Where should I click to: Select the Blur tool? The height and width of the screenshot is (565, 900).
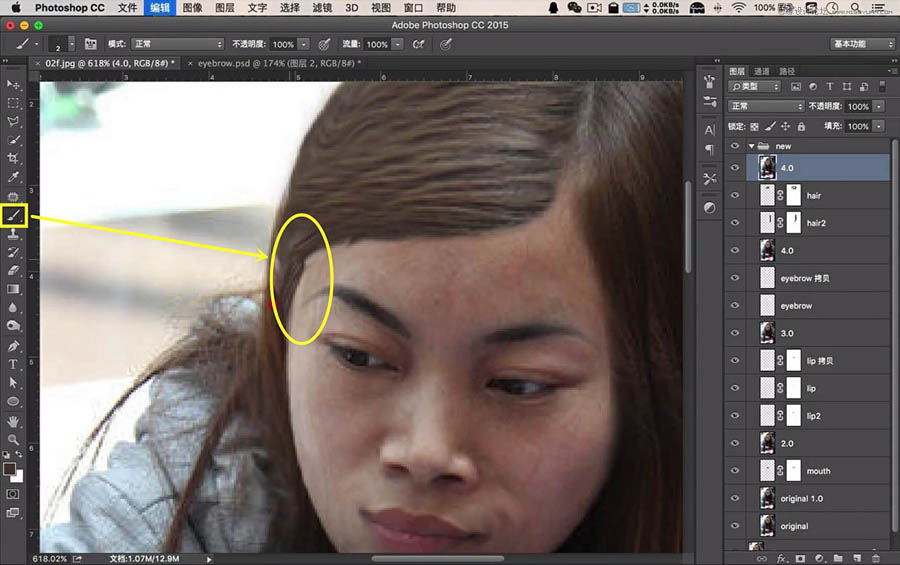[x=13, y=307]
